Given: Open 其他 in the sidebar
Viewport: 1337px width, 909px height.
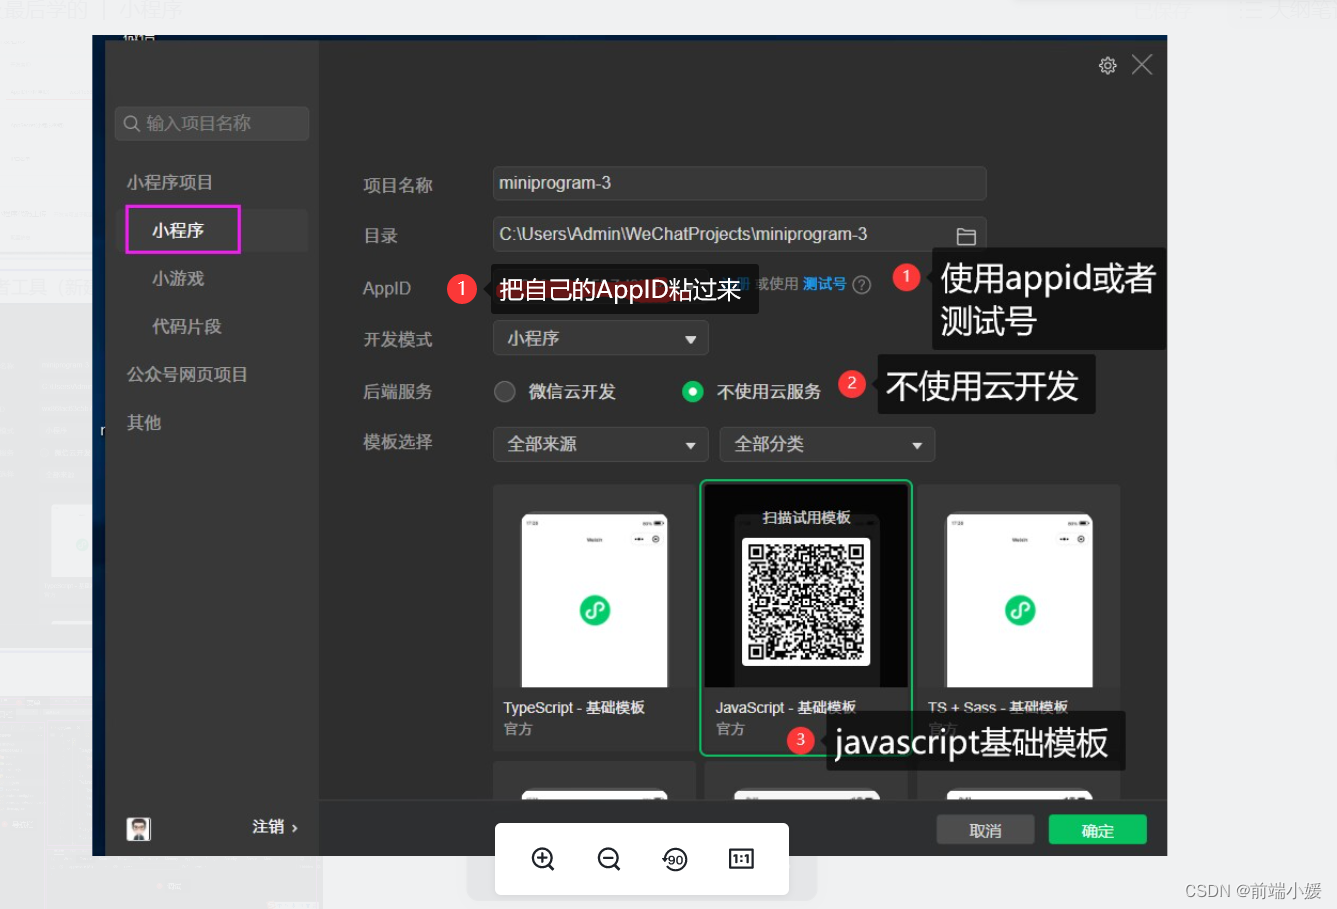Looking at the screenshot, I should (144, 422).
